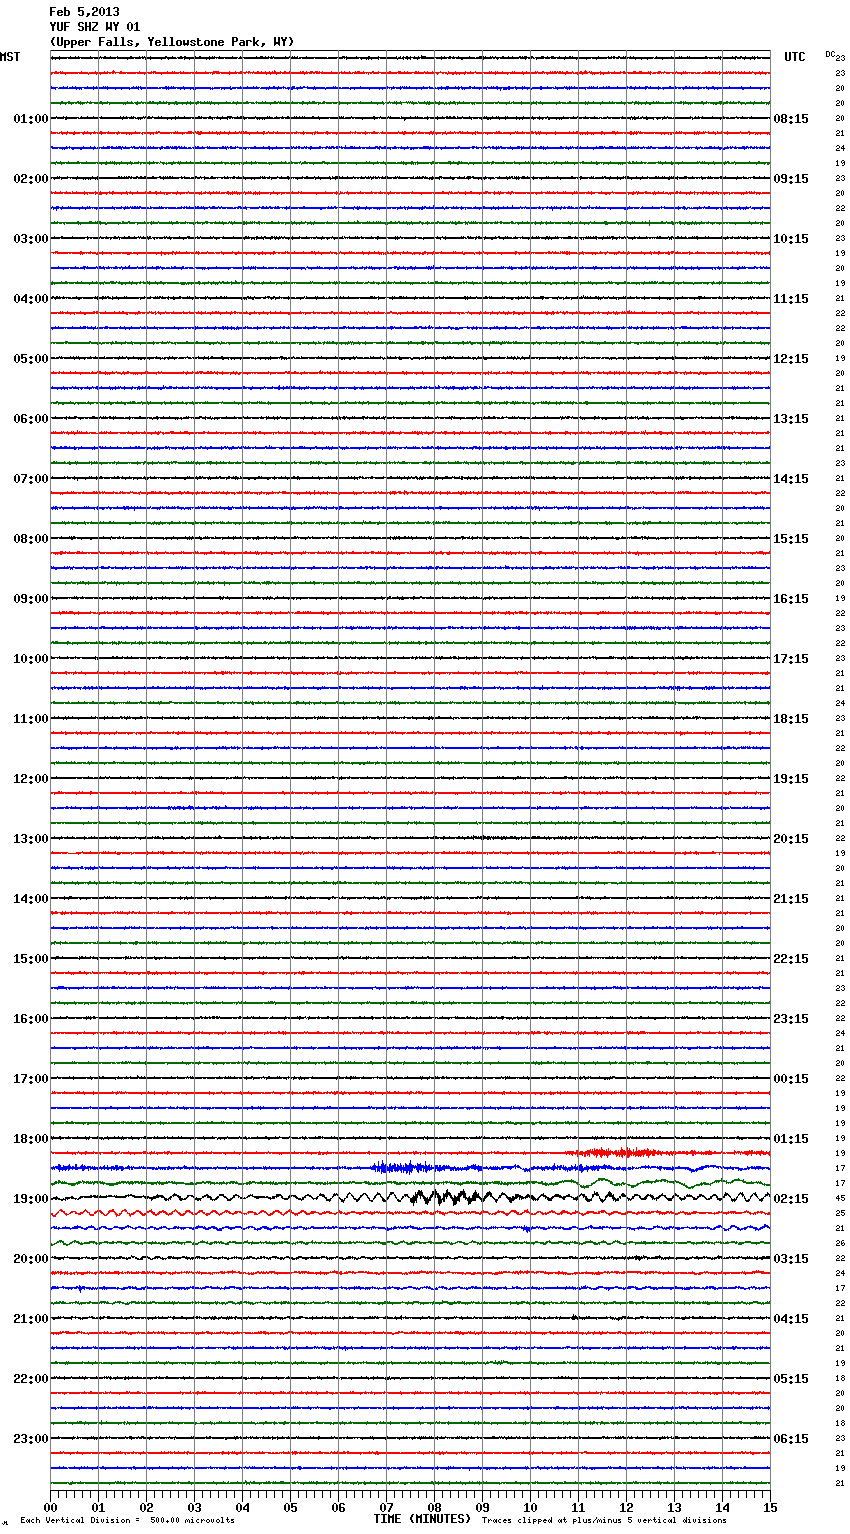Click minute tick label "15" on the time axis
Viewport: 850px width, 1534px height.
770,1507
